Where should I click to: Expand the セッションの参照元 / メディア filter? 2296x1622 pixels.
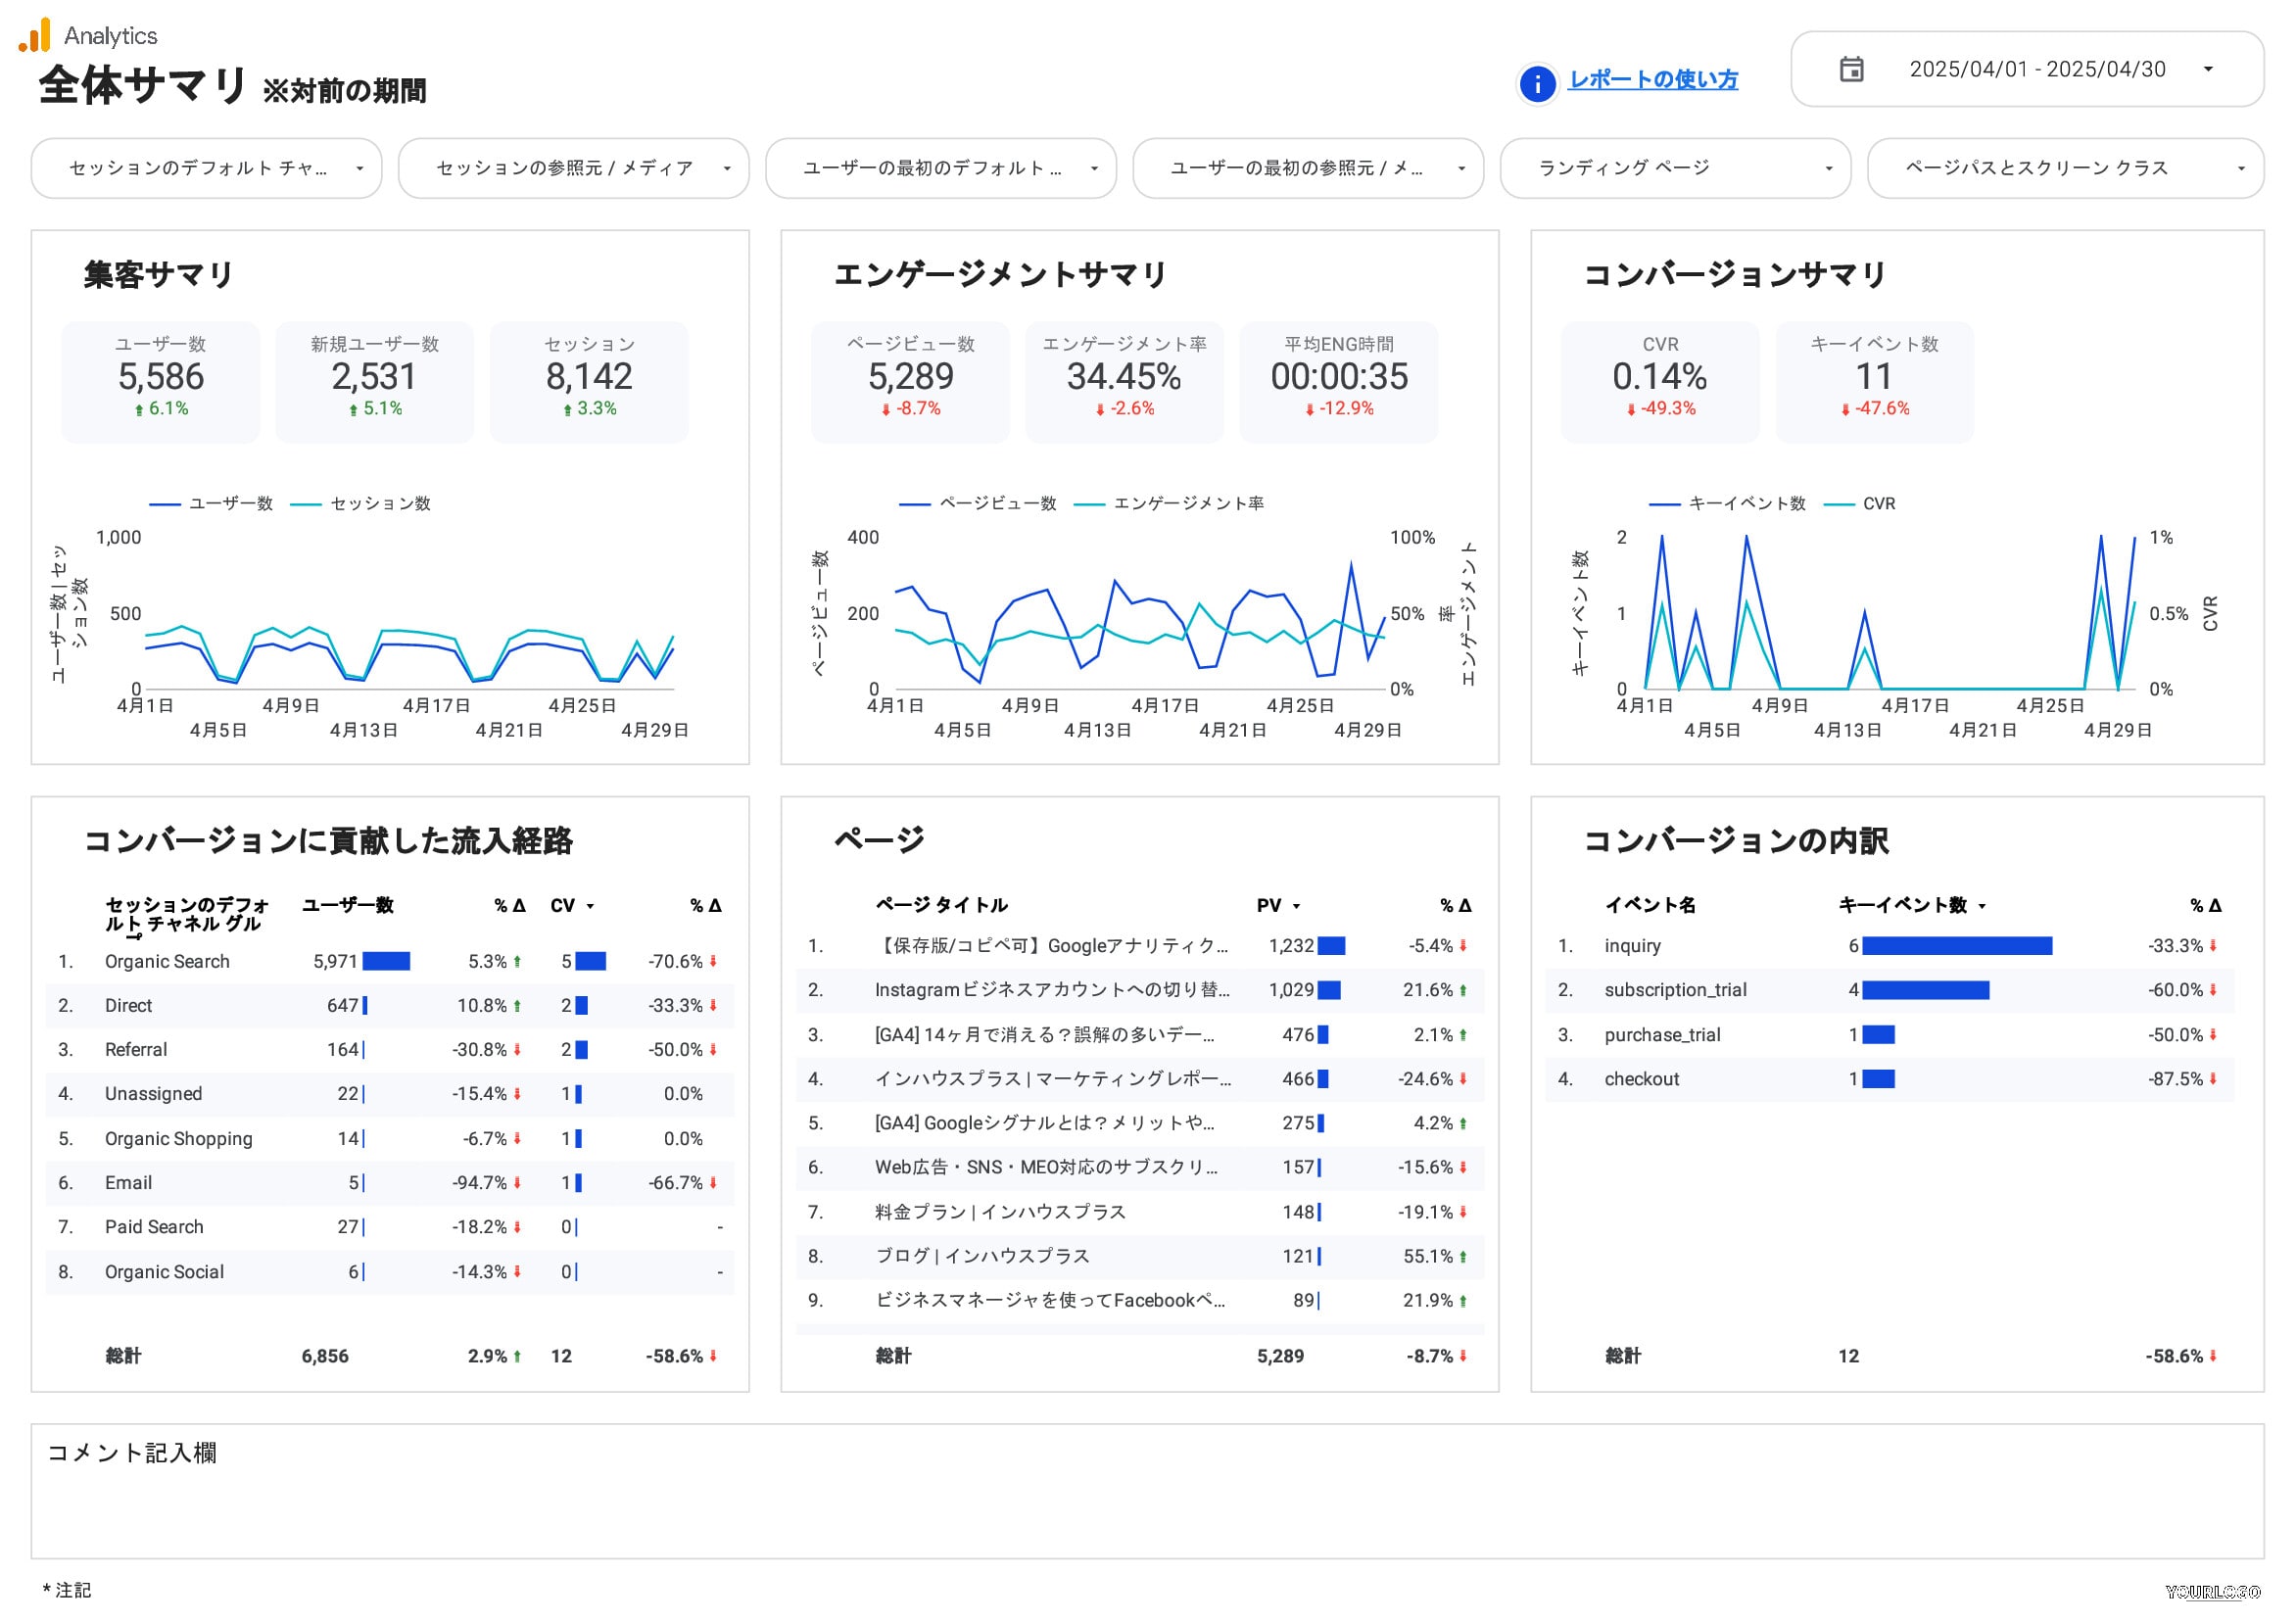[573, 168]
